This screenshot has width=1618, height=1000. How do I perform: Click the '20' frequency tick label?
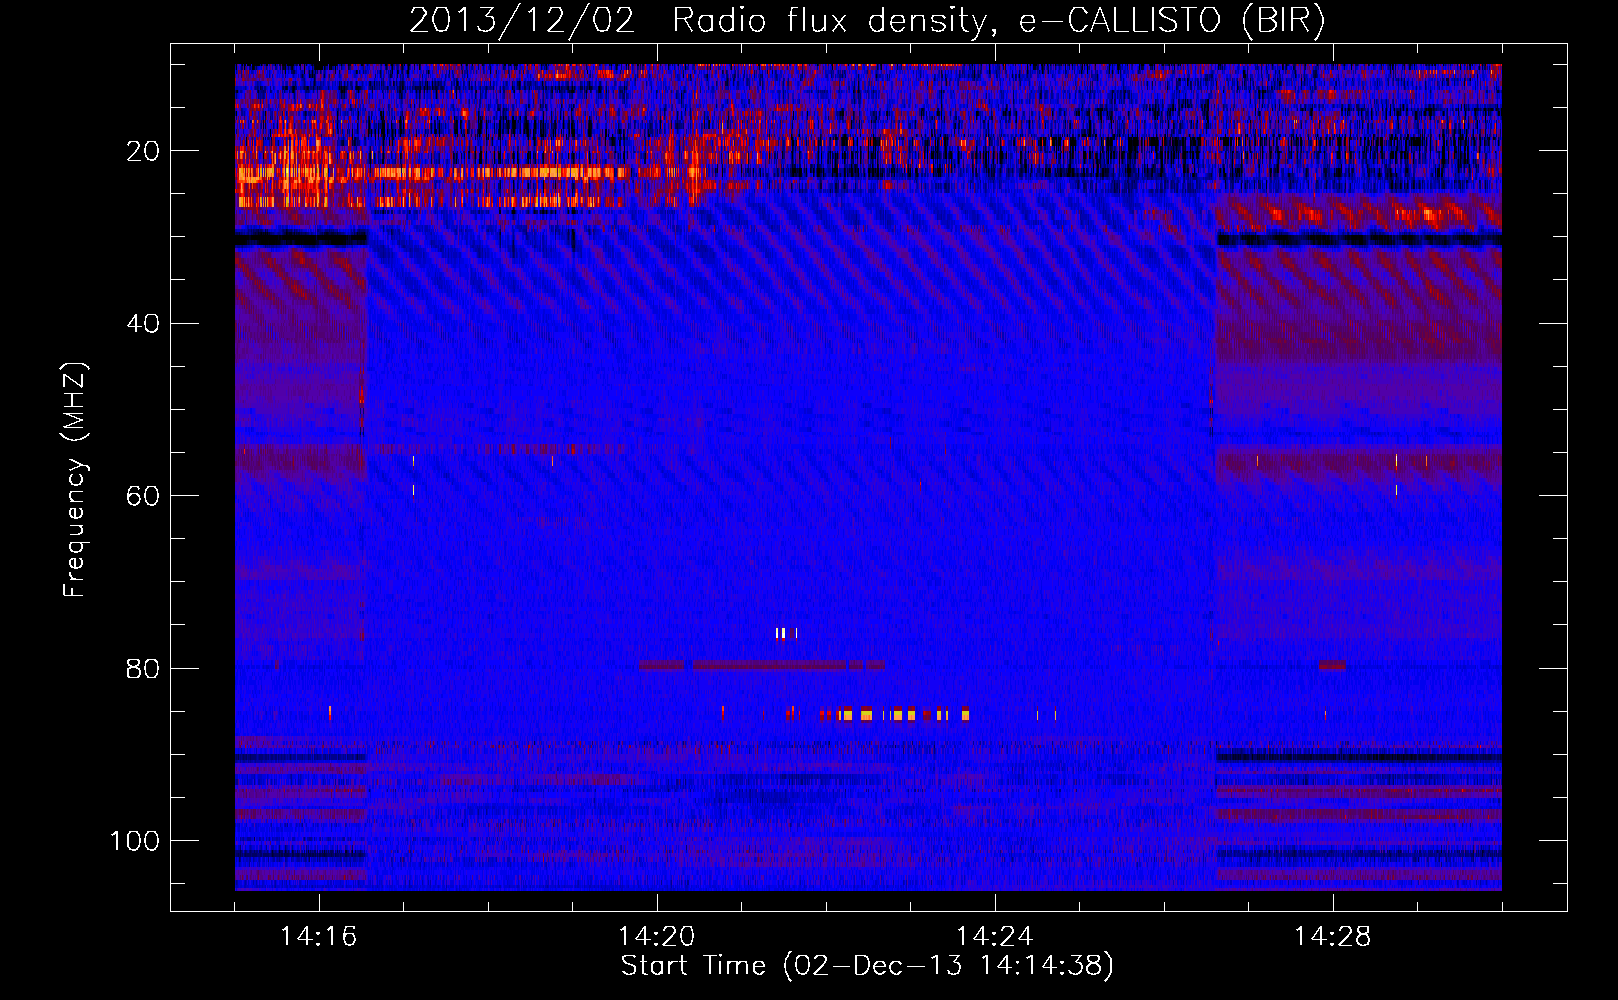pyautogui.click(x=144, y=151)
